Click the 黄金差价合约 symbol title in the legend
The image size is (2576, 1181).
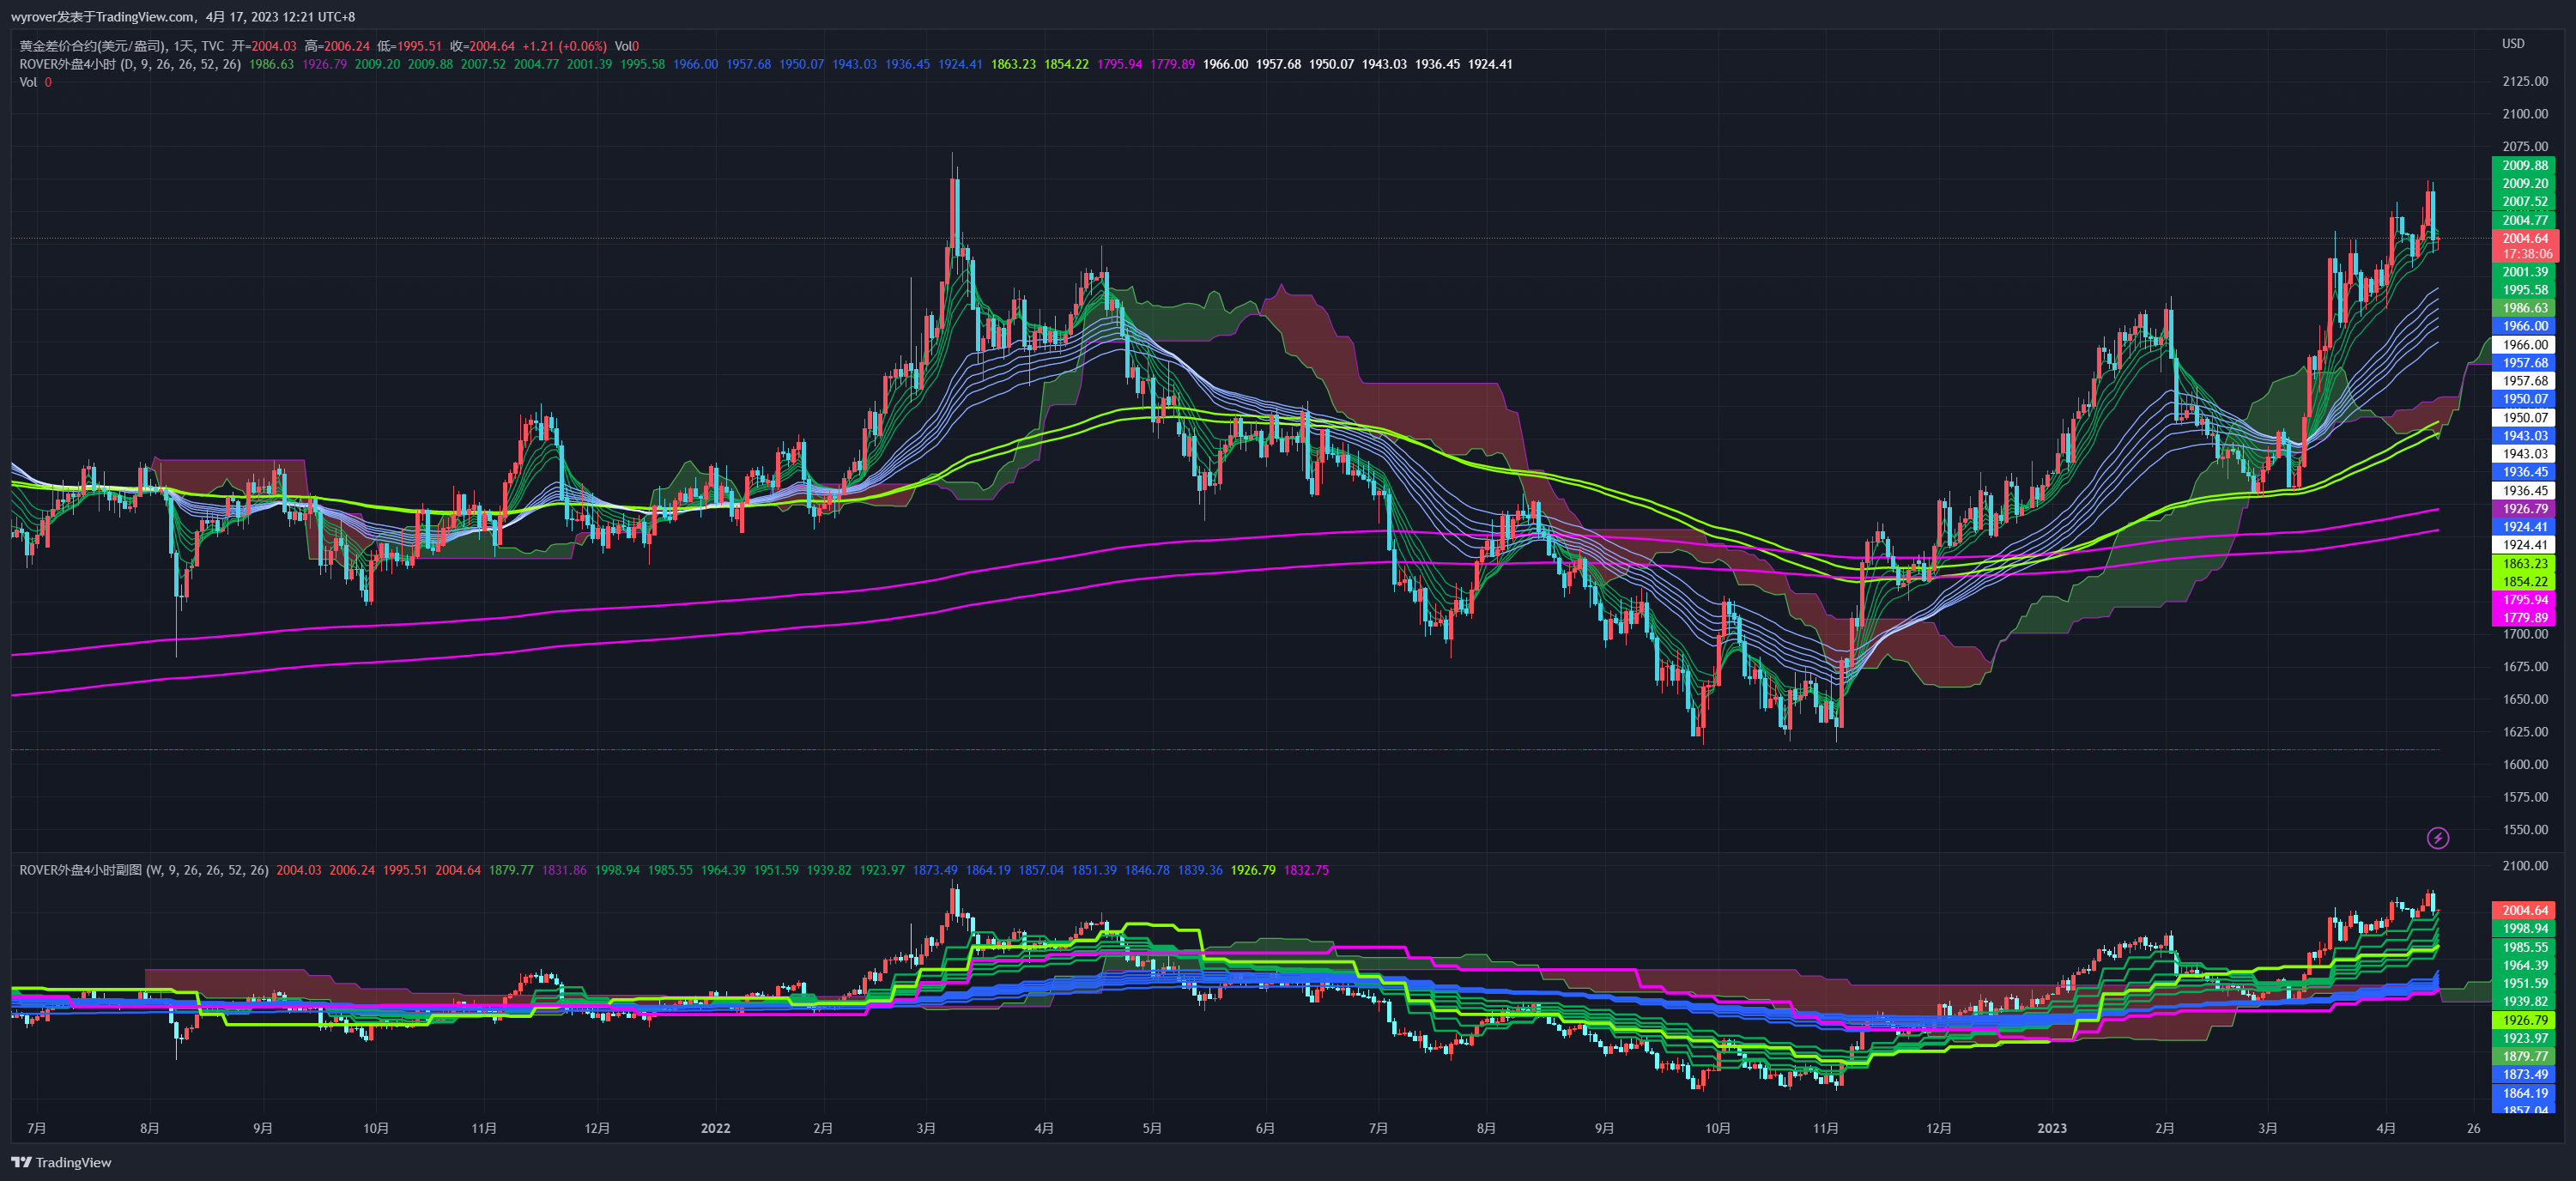pos(92,46)
